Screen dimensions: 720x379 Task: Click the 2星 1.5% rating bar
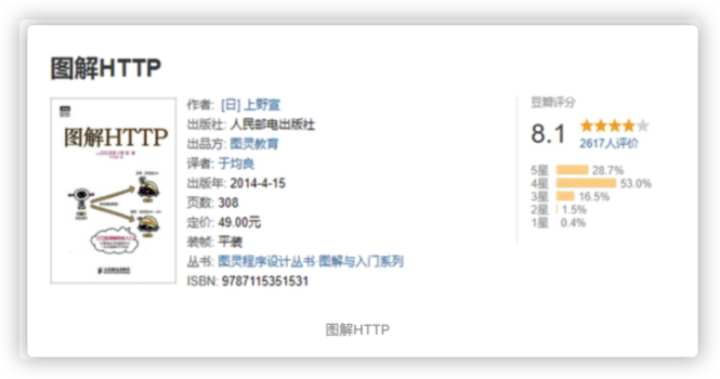click(x=557, y=209)
